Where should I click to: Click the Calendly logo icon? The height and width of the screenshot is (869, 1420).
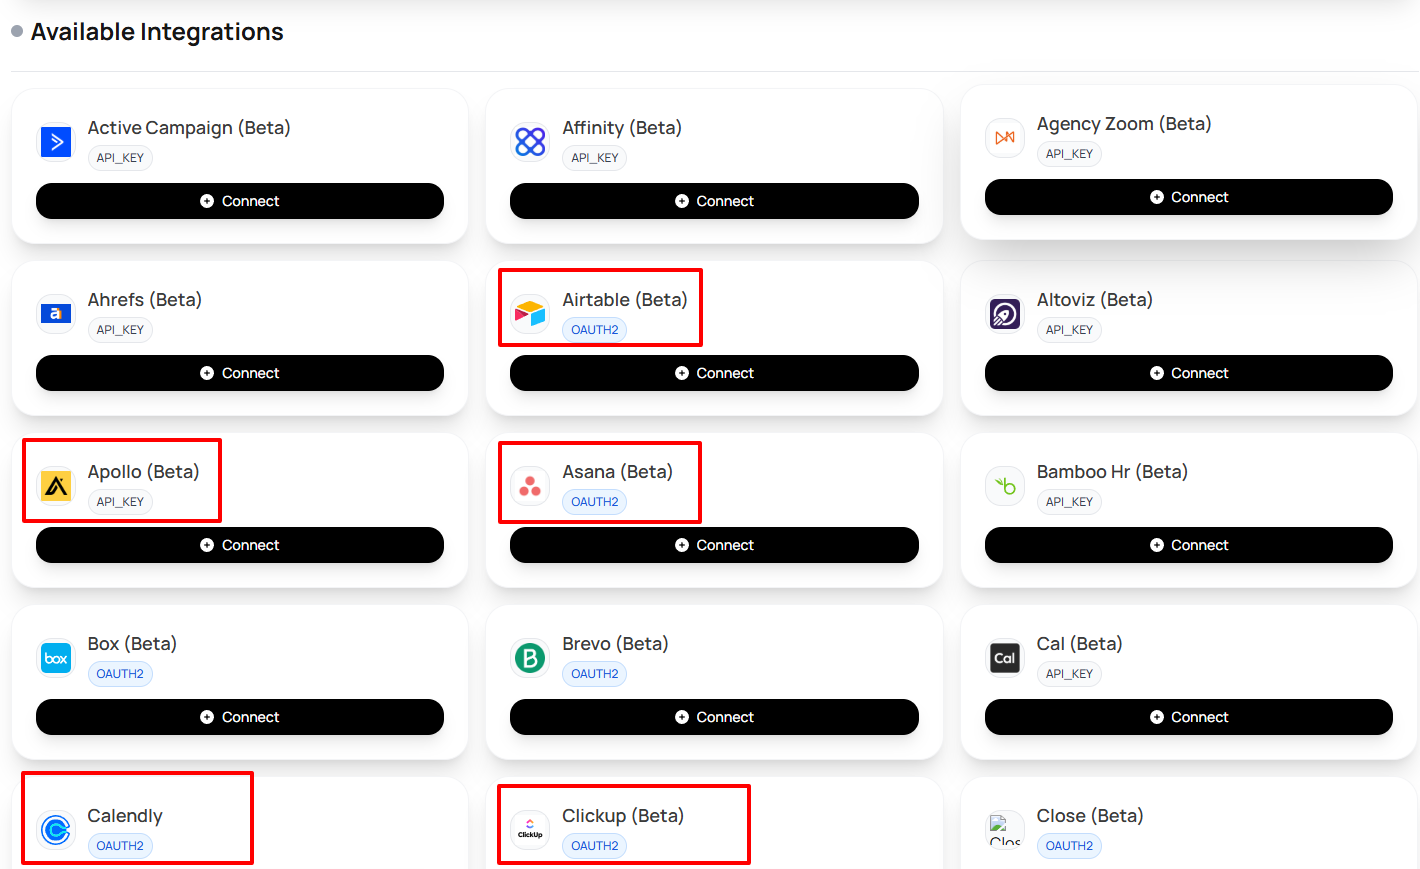click(56, 830)
